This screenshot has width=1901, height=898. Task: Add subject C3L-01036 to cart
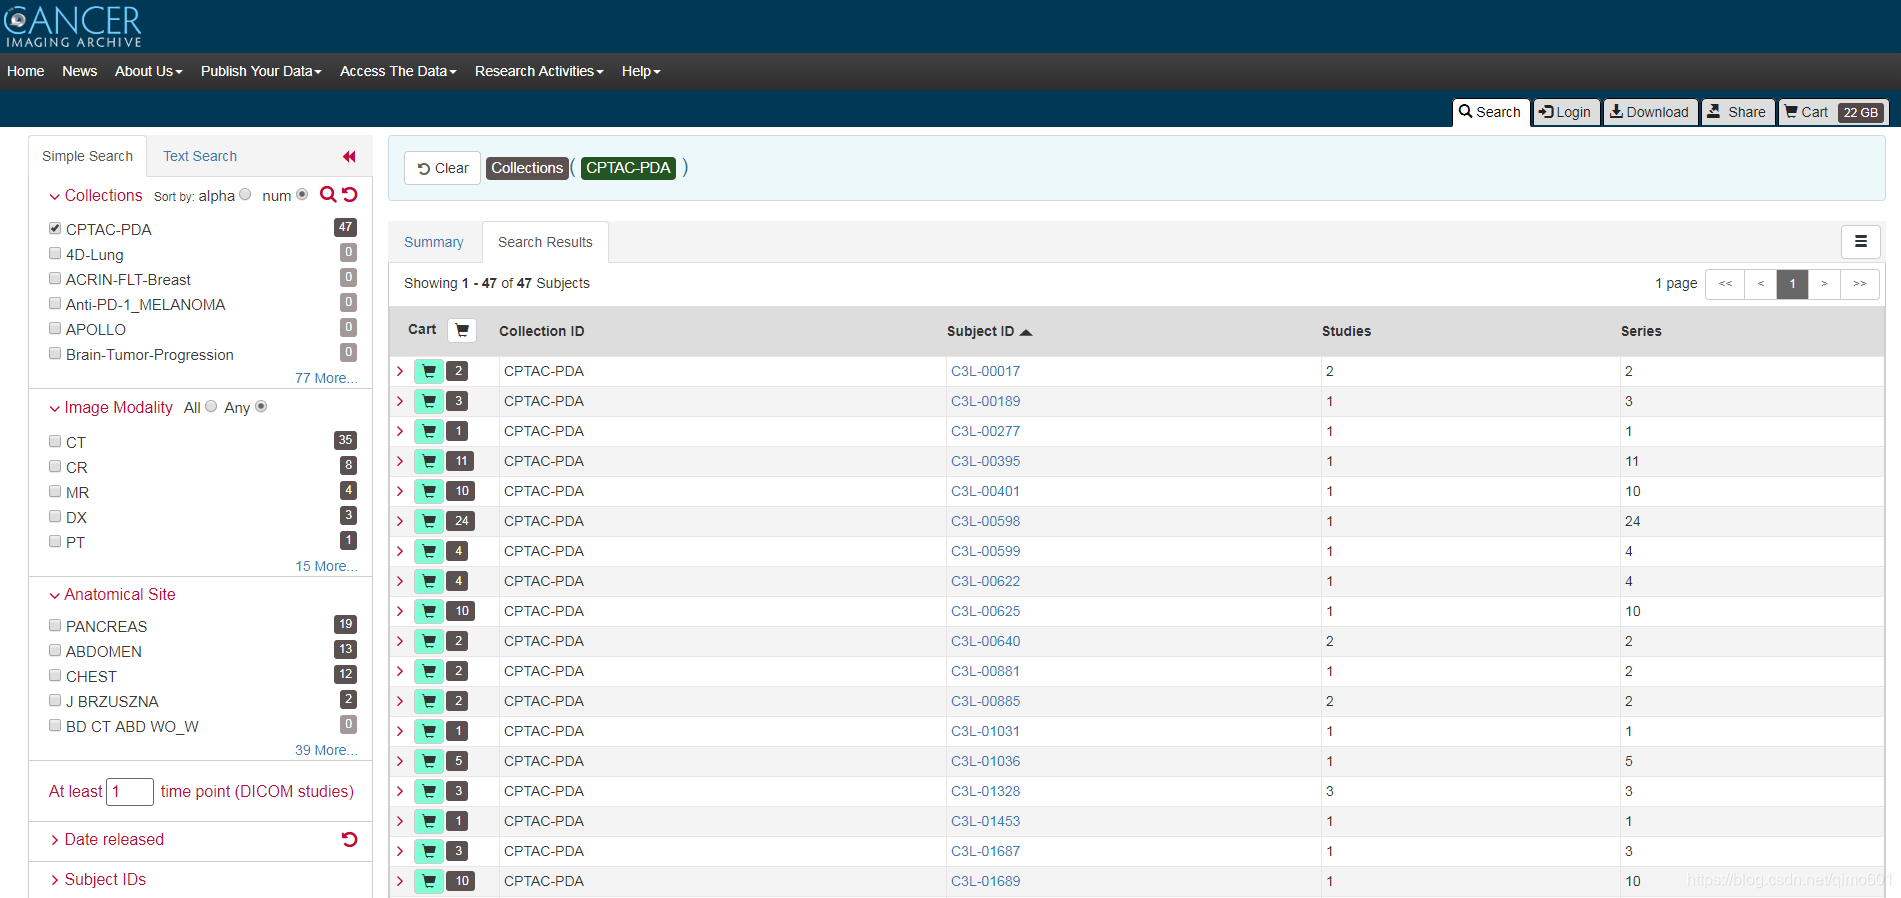point(429,761)
